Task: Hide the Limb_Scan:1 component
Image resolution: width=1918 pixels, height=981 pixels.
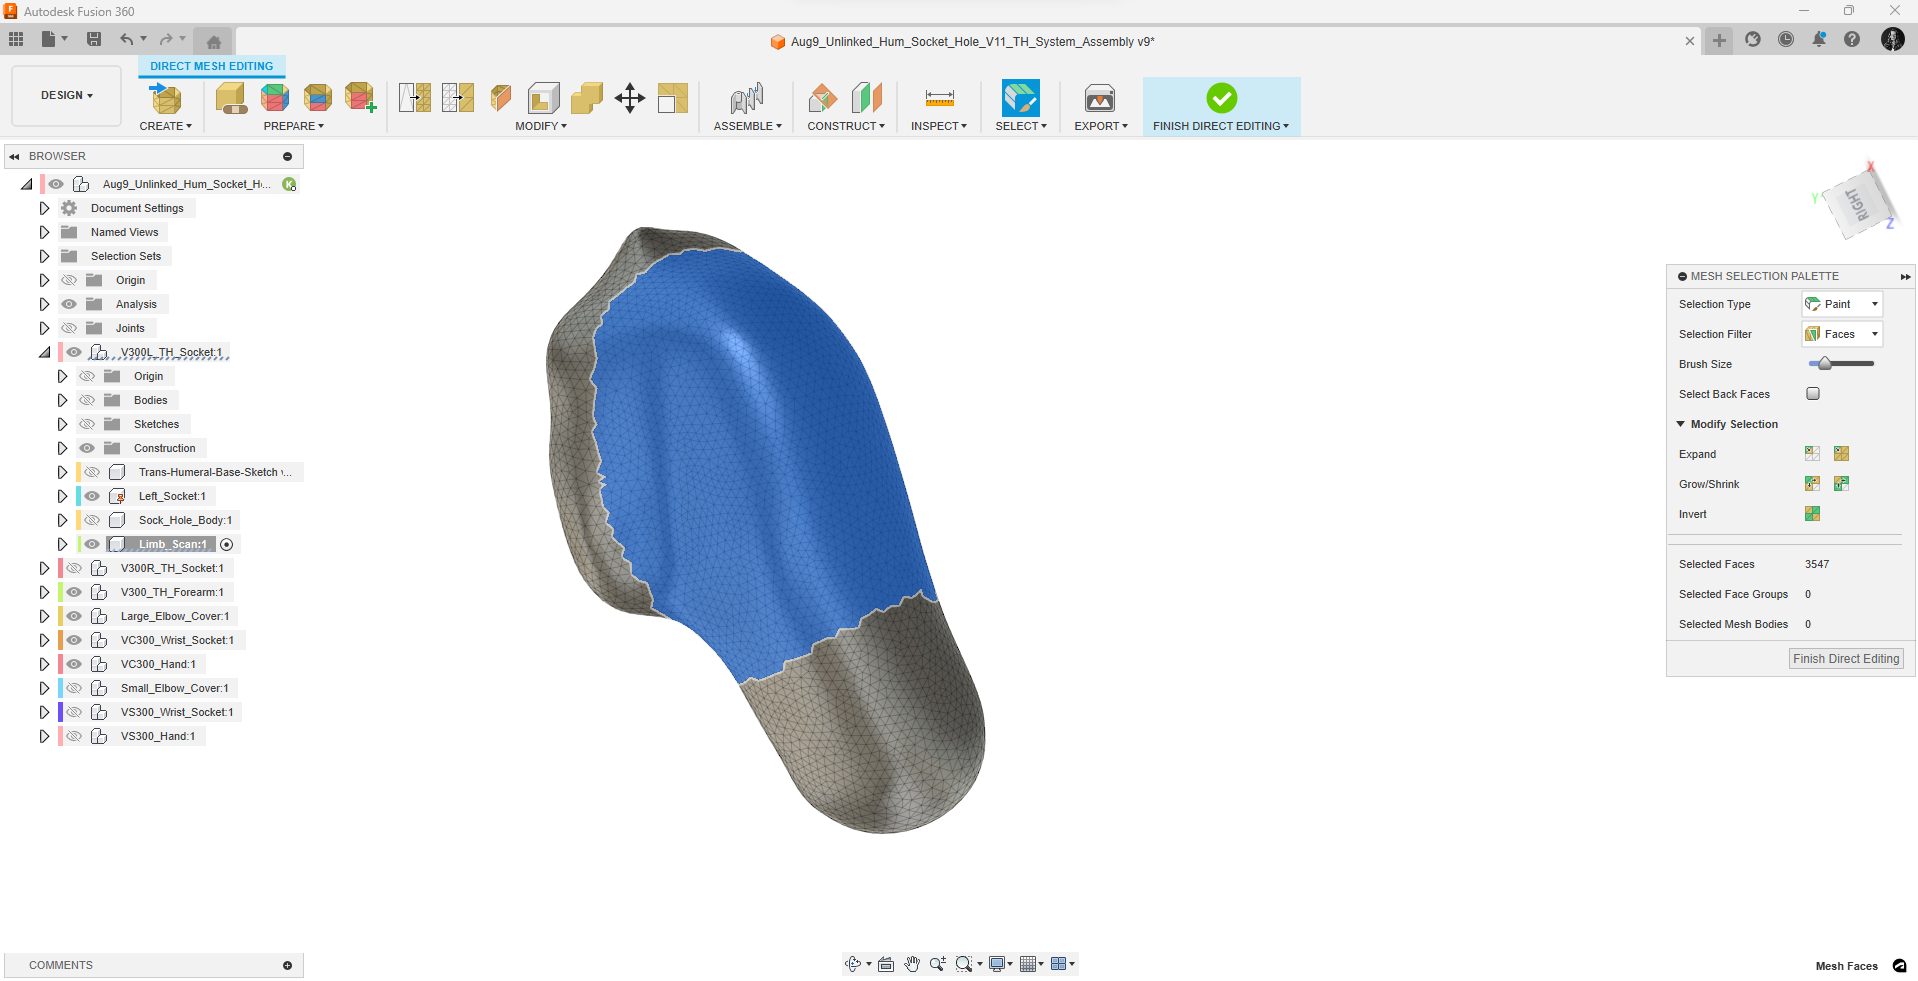Action: coord(91,544)
